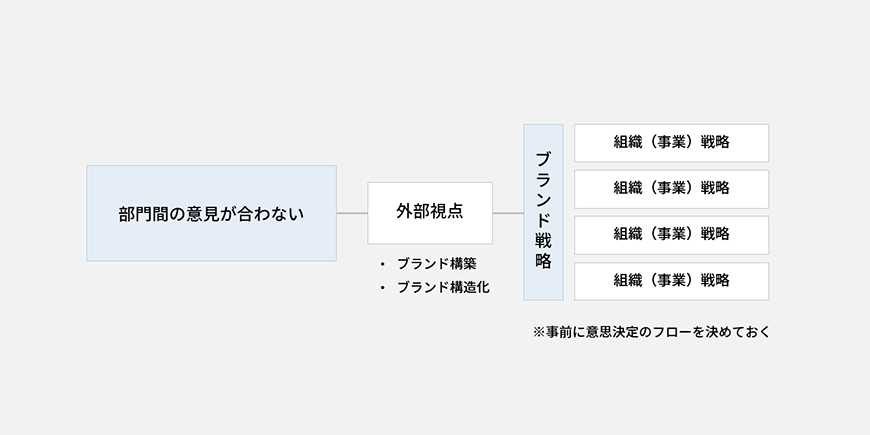The image size is (870, 435).
Task: Select the ブランド構造化 bullet text
Action: (x=443, y=287)
